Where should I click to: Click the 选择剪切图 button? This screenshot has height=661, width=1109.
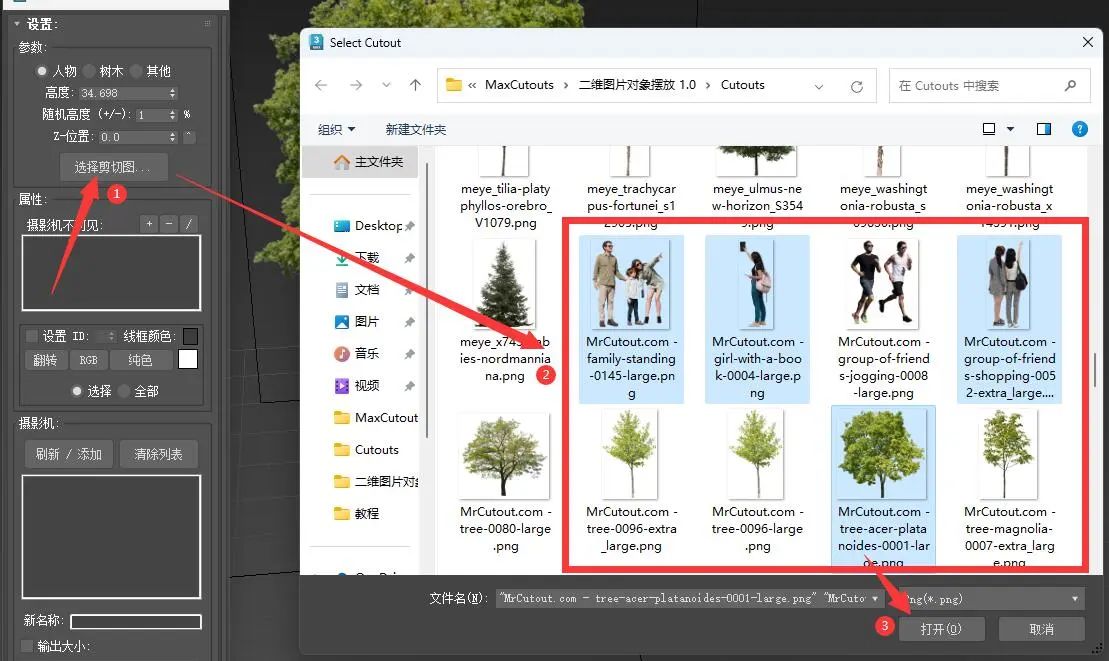click(113, 168)
